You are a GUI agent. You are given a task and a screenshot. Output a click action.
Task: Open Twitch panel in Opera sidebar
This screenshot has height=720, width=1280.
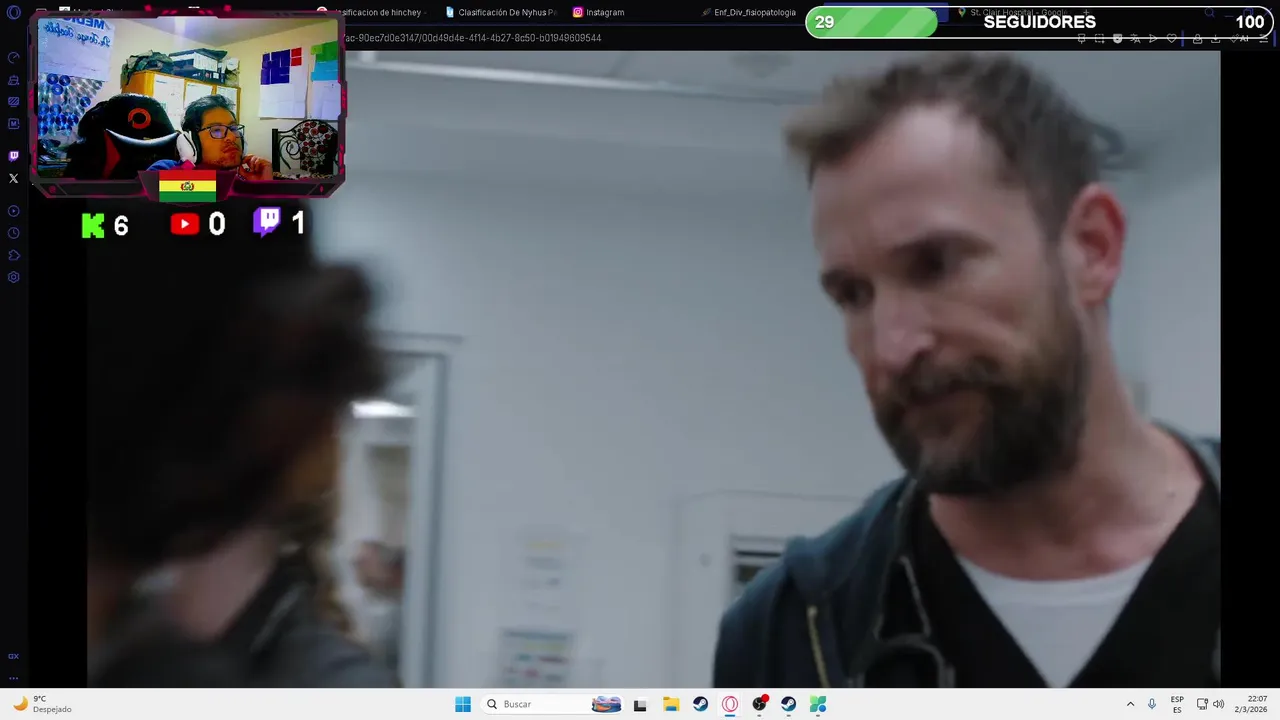pyautogui.click(x=13, y=156)
